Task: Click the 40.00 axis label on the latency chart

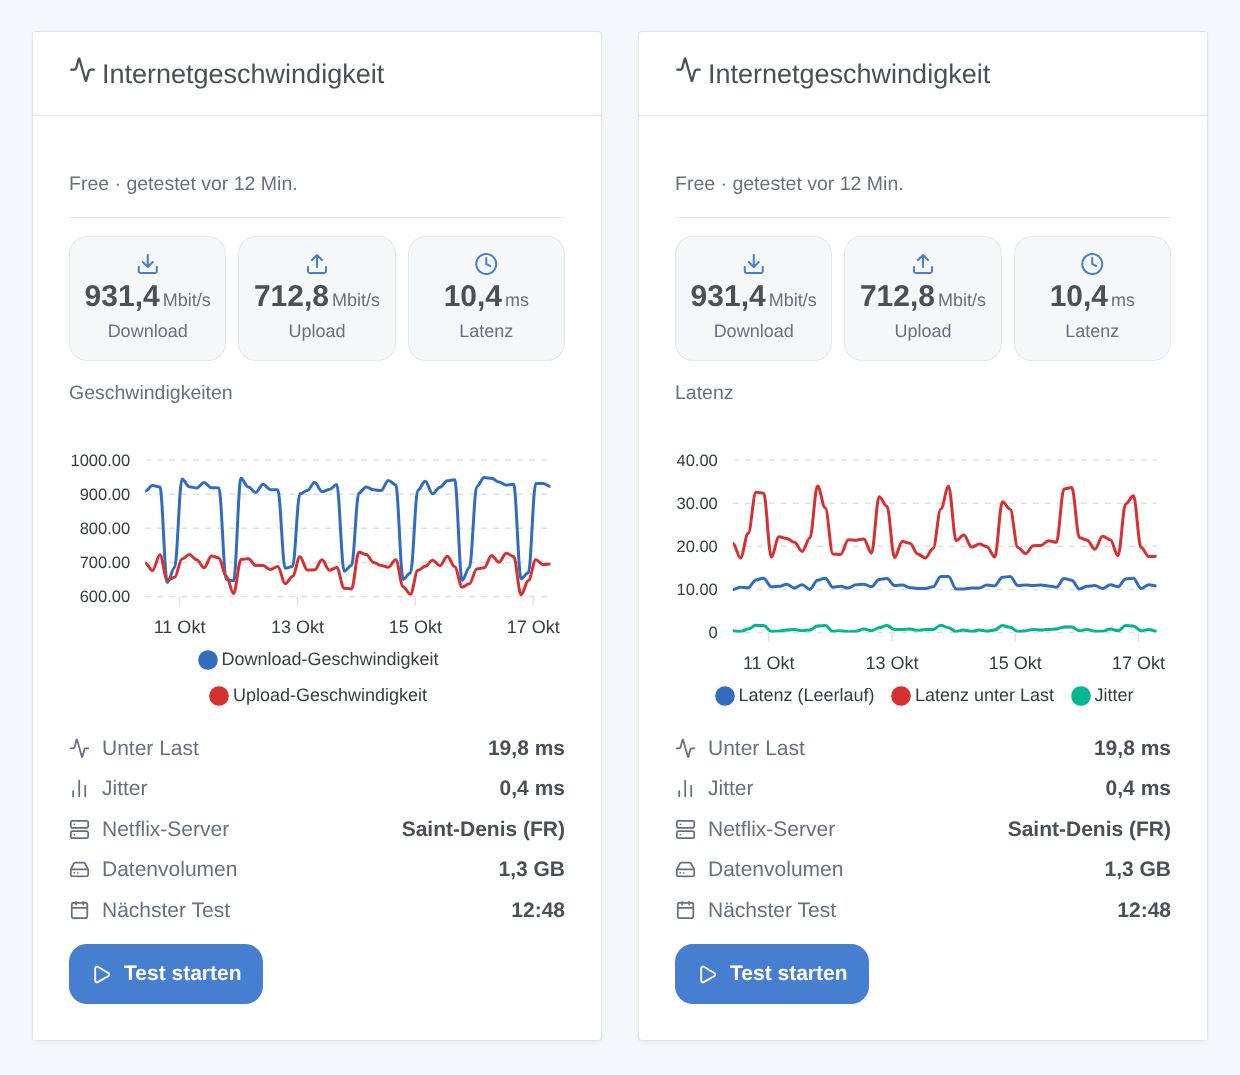Action: [x=697, y=460]
